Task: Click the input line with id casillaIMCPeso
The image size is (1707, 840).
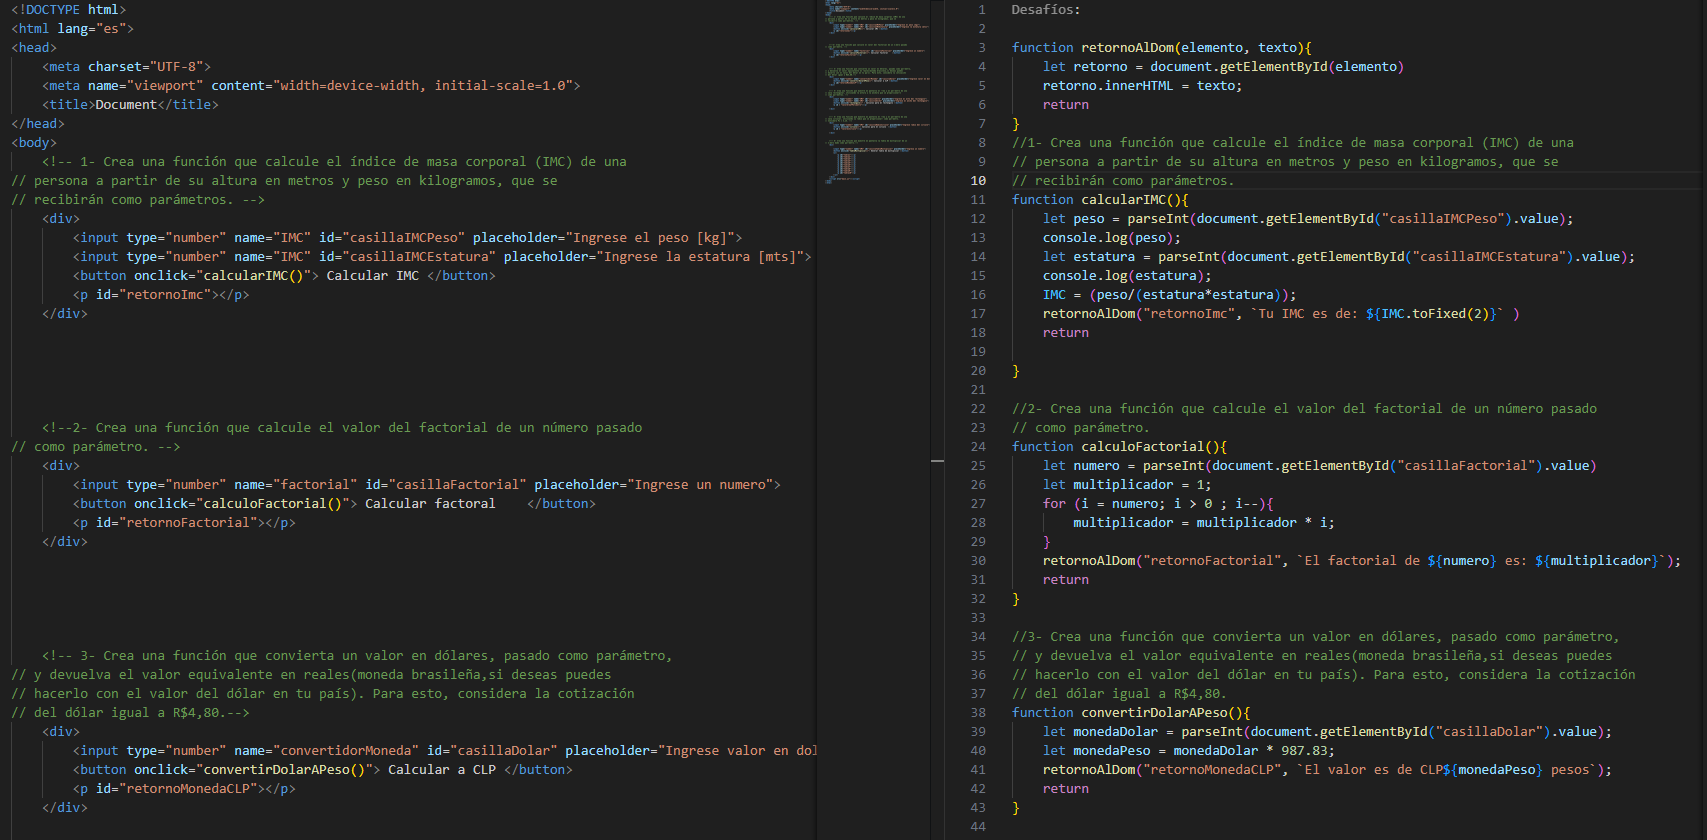Action: (407, 238)
